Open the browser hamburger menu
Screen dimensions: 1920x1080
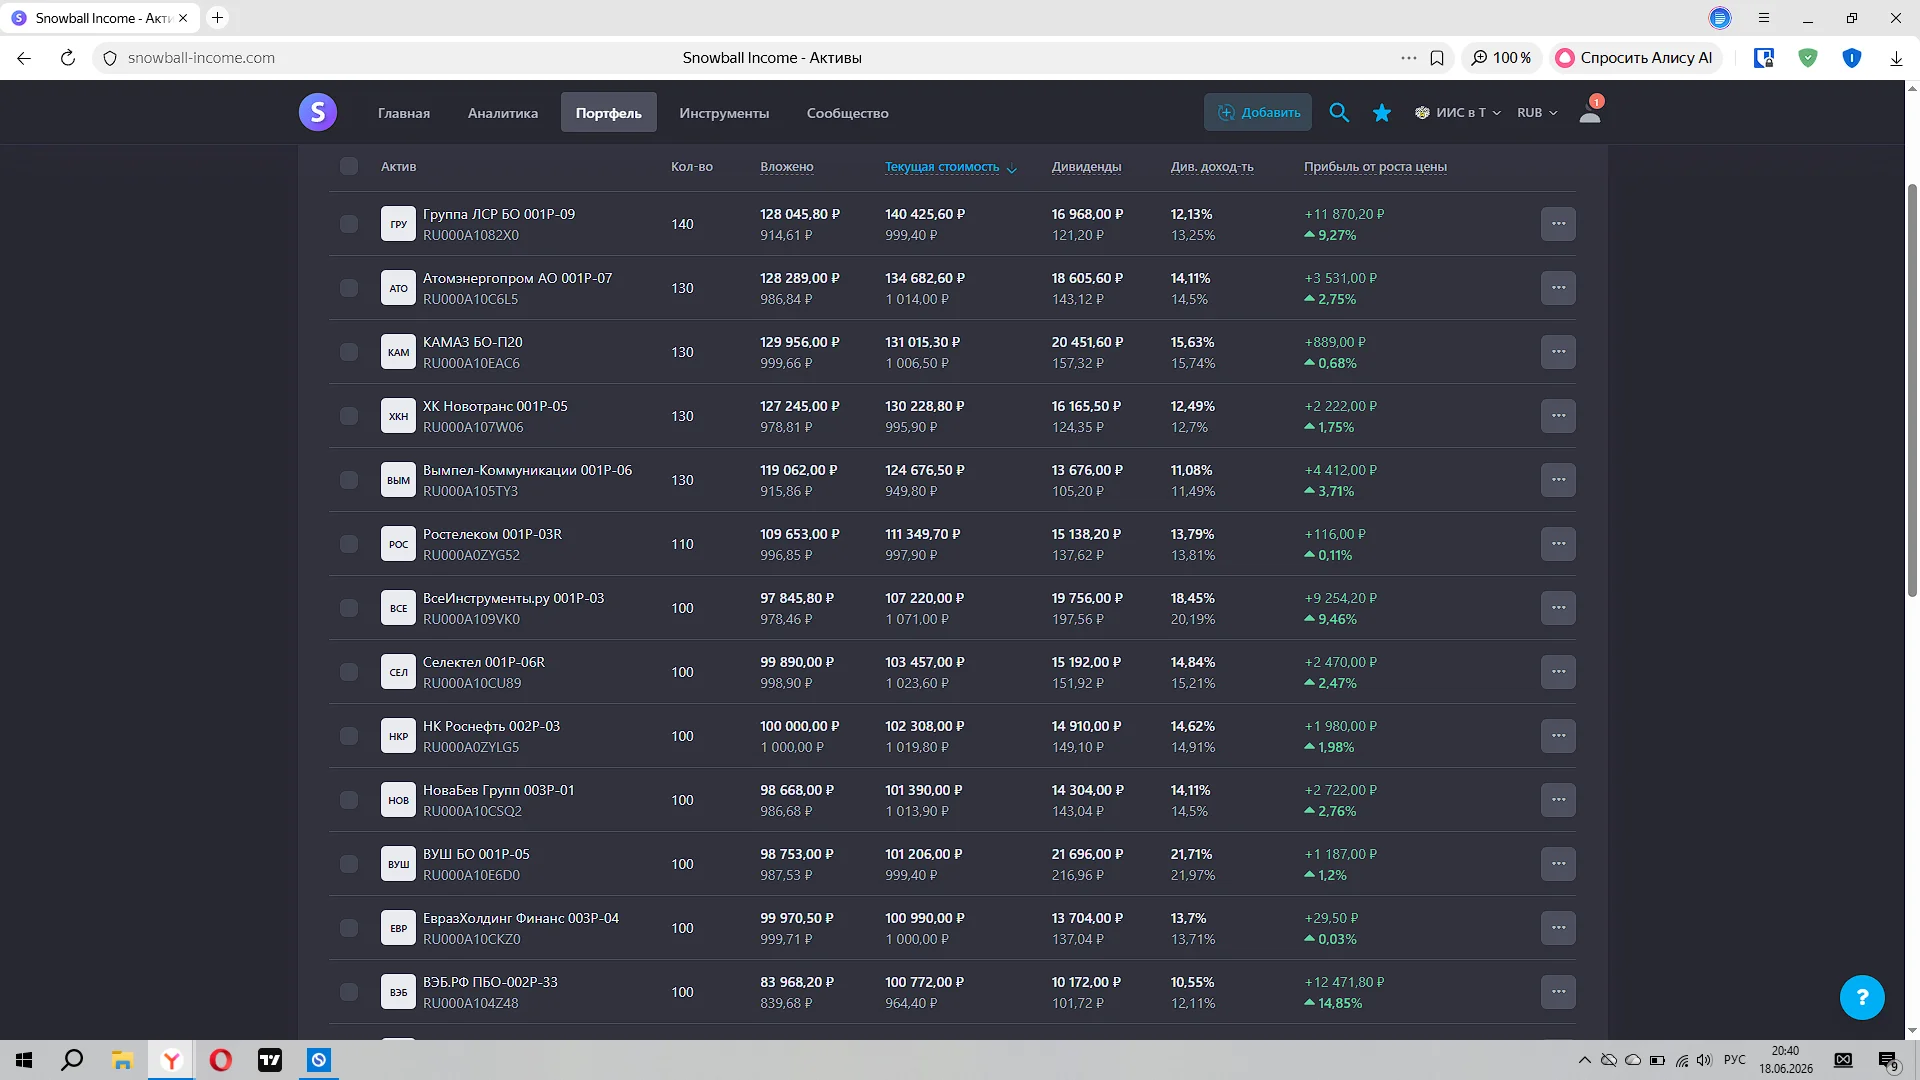point(1764,18)
